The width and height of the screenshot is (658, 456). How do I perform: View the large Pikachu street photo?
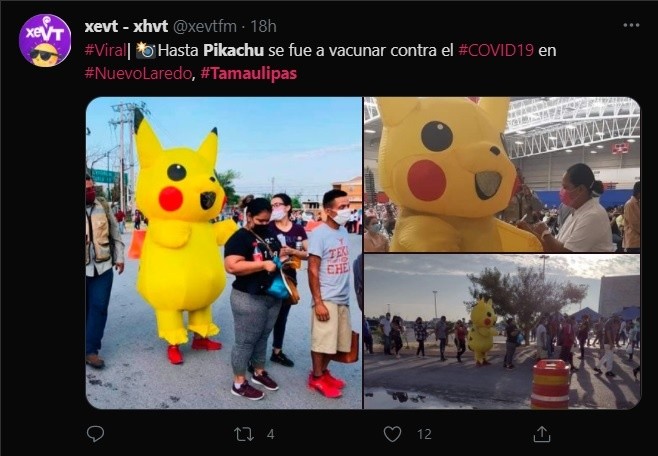[224, 253]
